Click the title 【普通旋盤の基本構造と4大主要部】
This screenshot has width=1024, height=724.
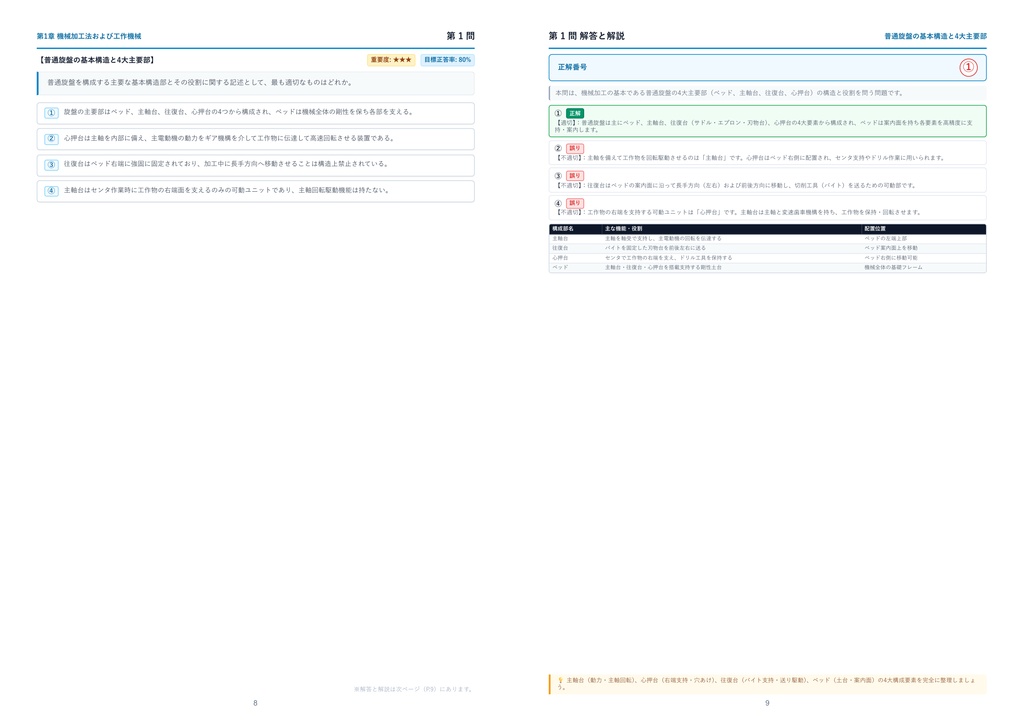(97, 60)
